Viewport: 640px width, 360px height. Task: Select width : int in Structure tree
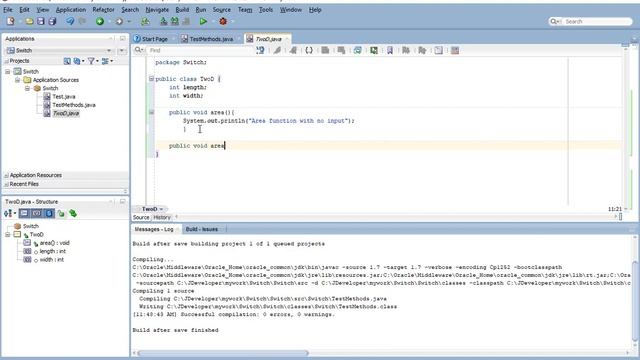click(51, 260)
